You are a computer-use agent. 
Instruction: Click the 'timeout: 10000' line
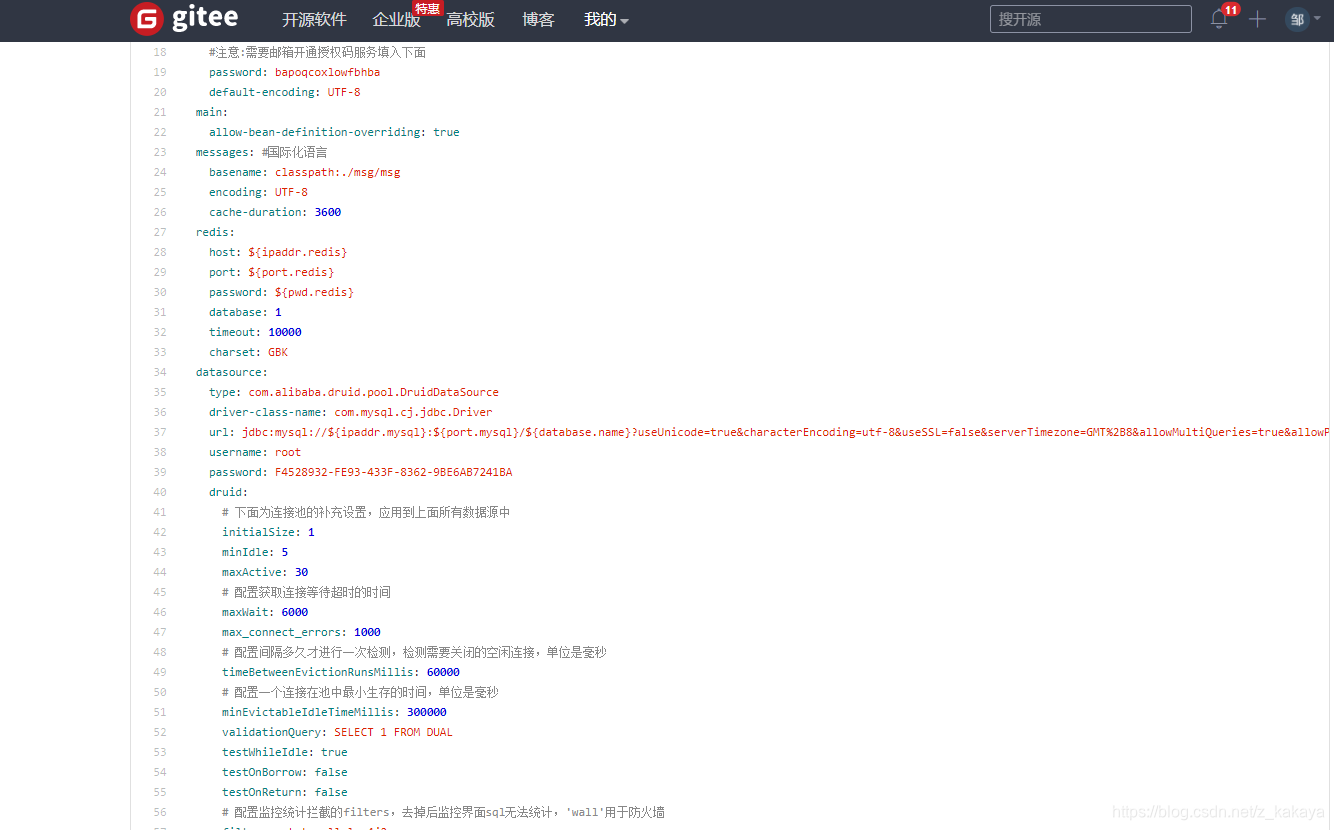pos(255,332)
